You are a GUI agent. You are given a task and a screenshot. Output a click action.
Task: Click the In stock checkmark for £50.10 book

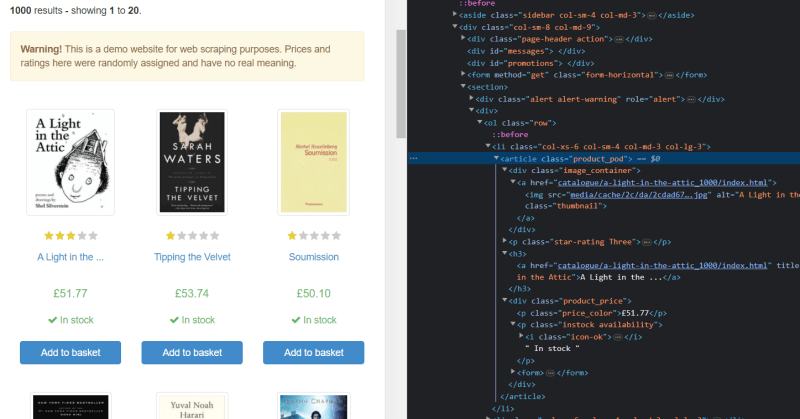tap(295, 320)
